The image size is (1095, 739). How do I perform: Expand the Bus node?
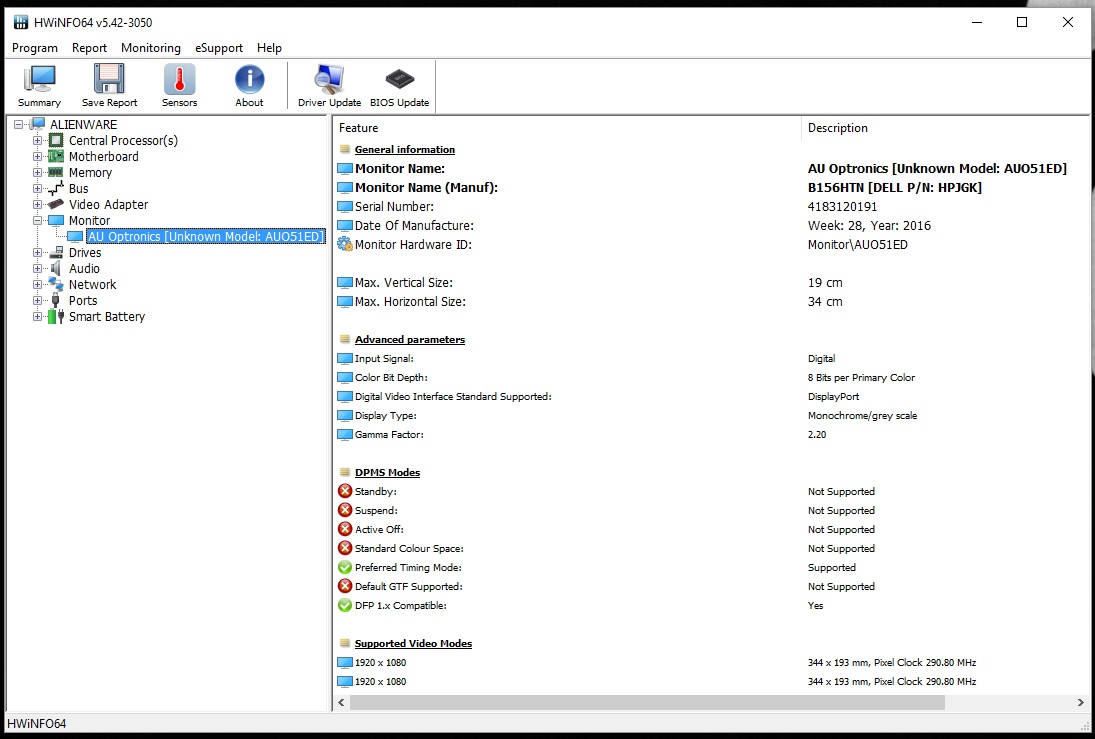point(38,189)
